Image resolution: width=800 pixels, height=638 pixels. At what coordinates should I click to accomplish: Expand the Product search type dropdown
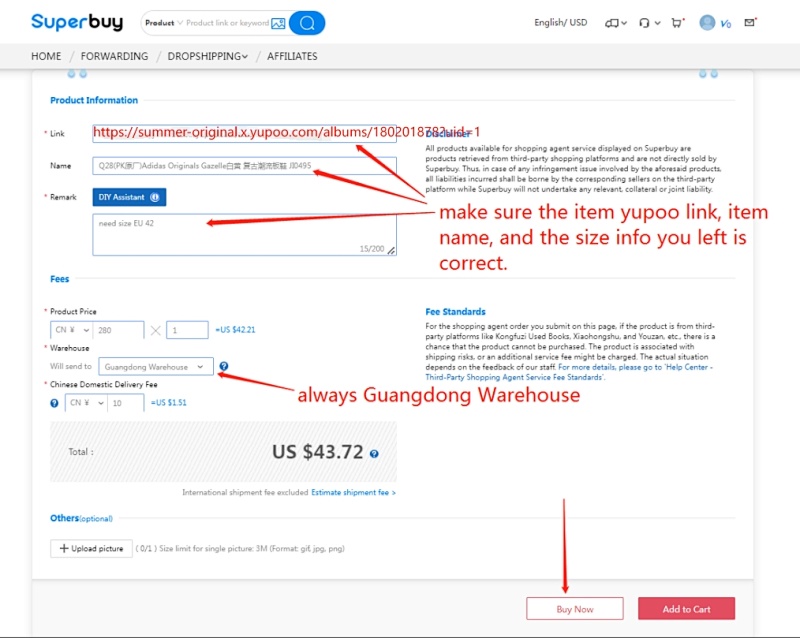[x=164, y=23]
